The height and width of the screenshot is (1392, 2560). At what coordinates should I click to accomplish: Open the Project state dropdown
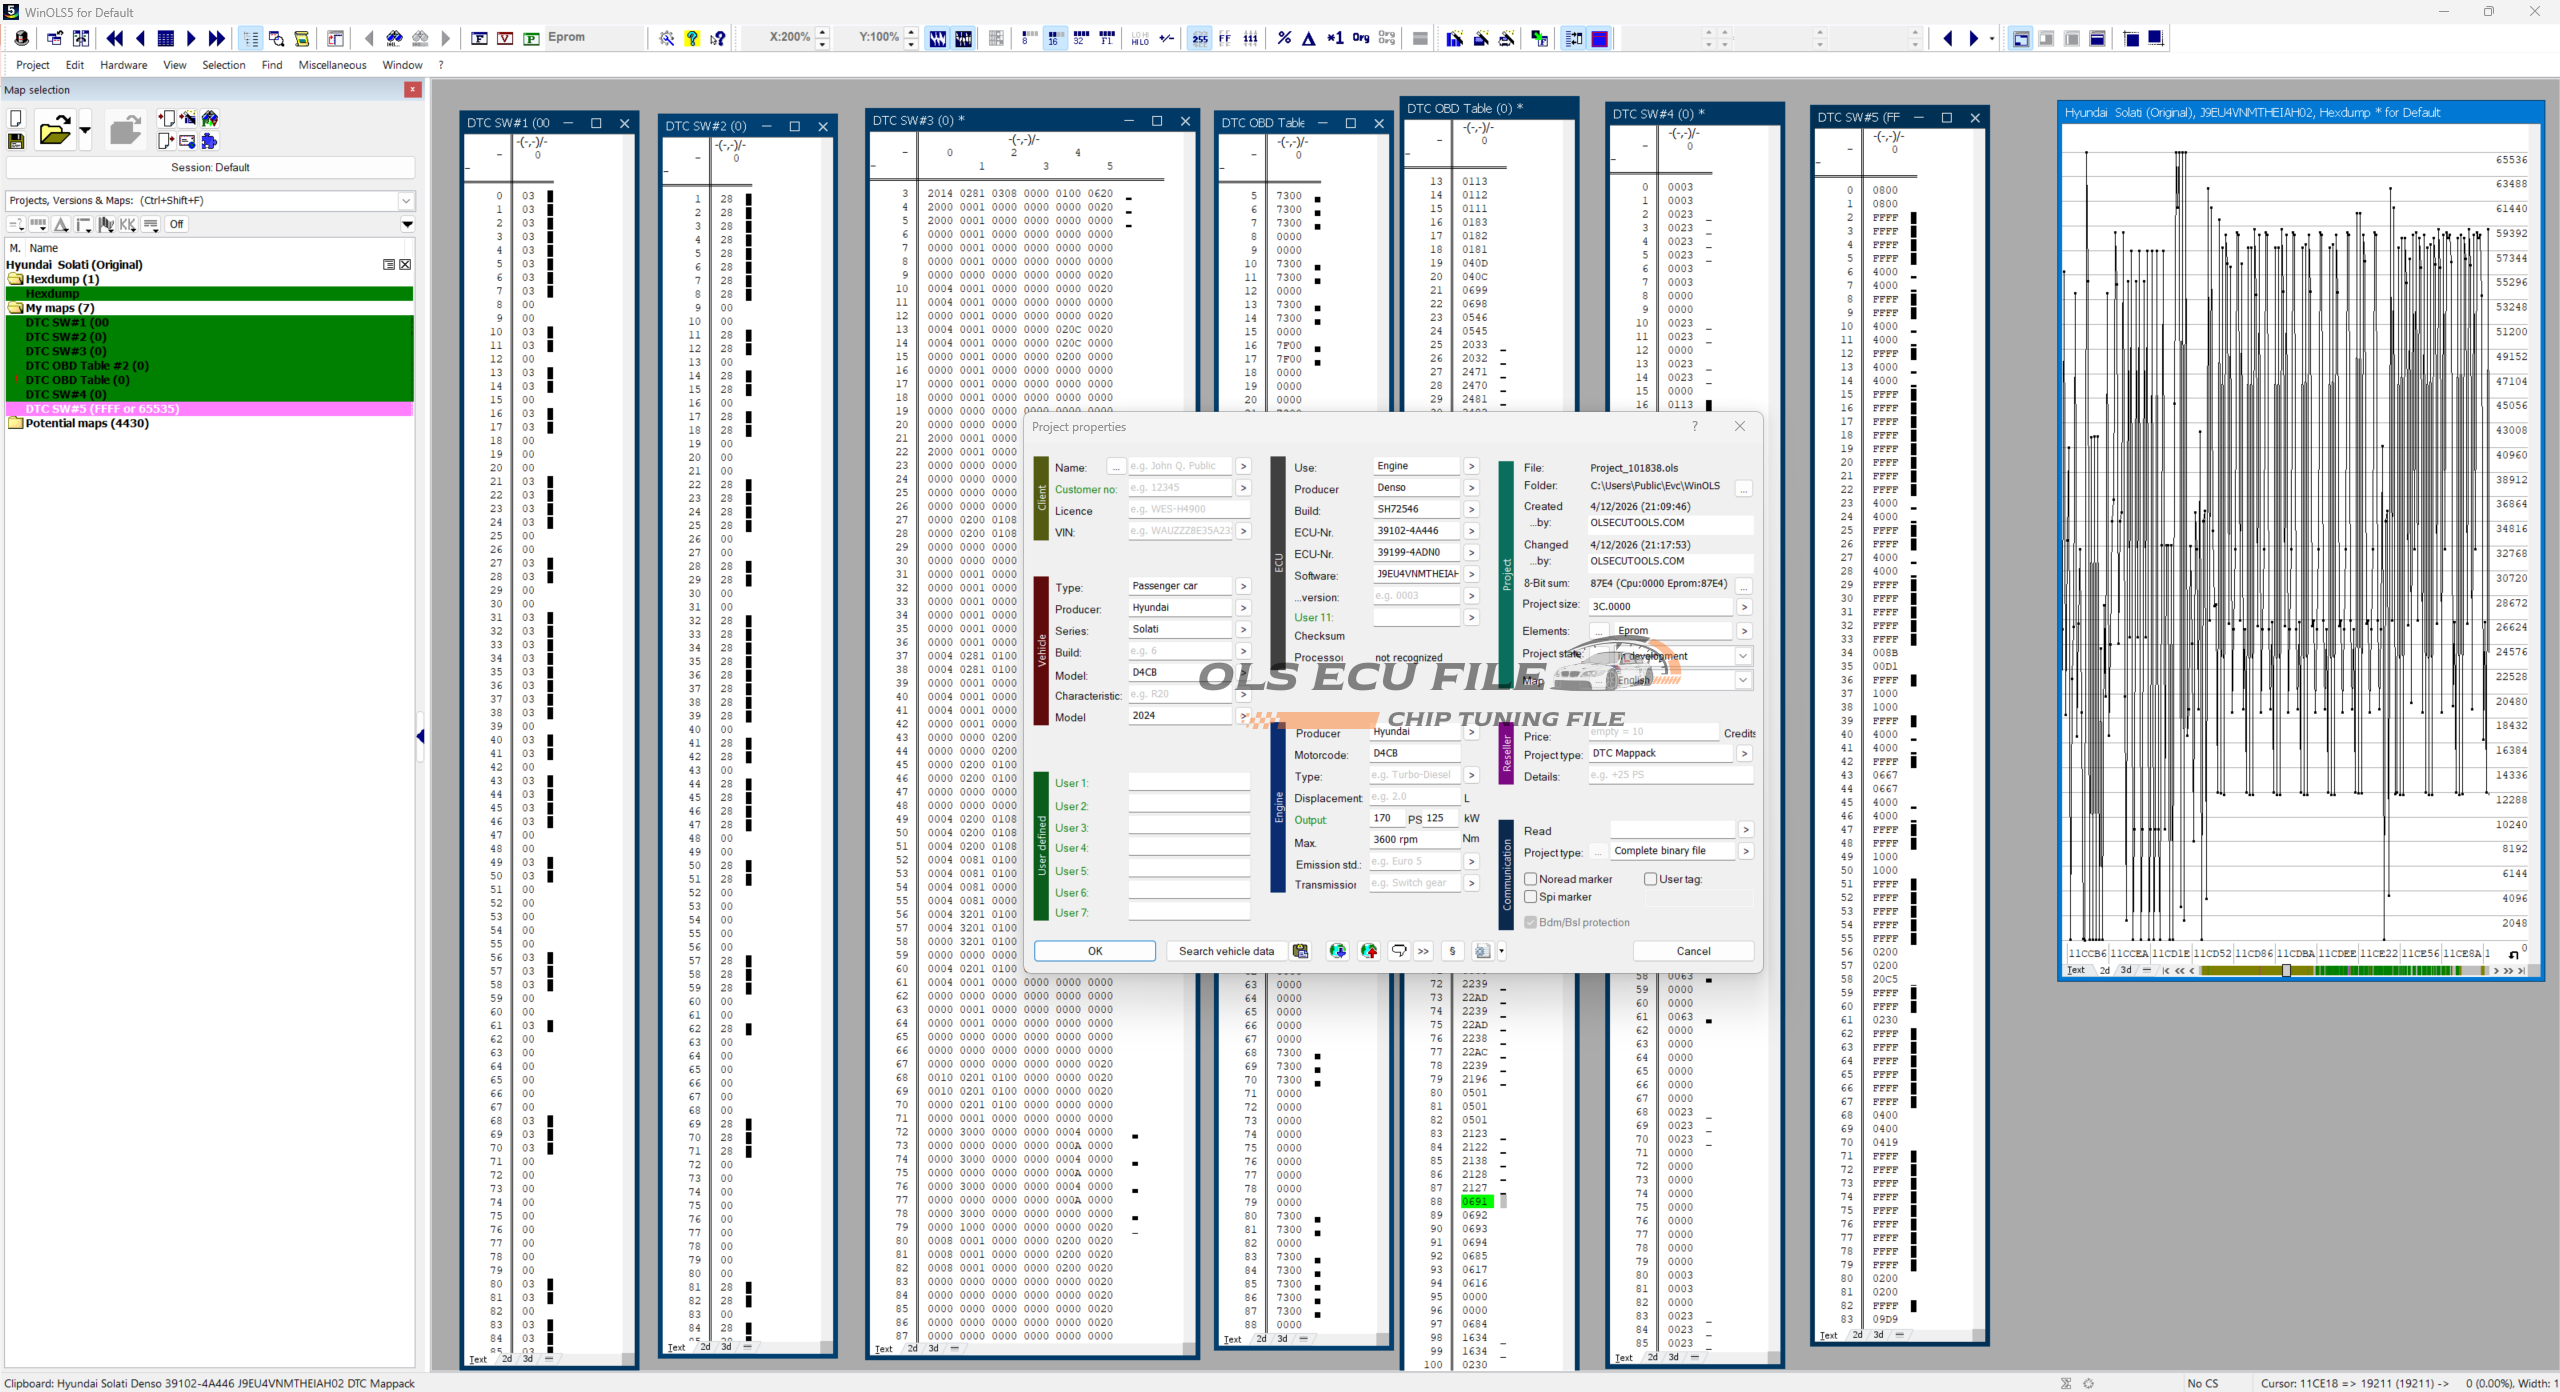pyautogui.click(x=1743, y=656)
